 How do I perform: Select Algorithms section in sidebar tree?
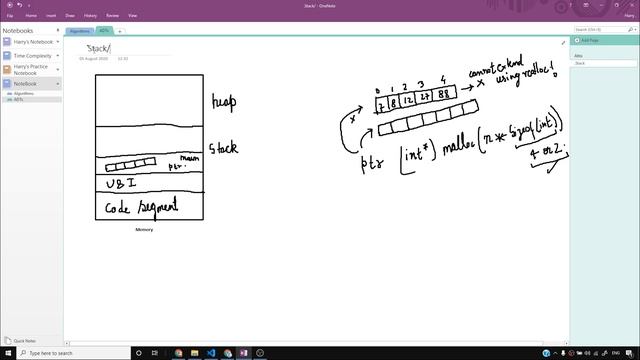coord(24,93)
